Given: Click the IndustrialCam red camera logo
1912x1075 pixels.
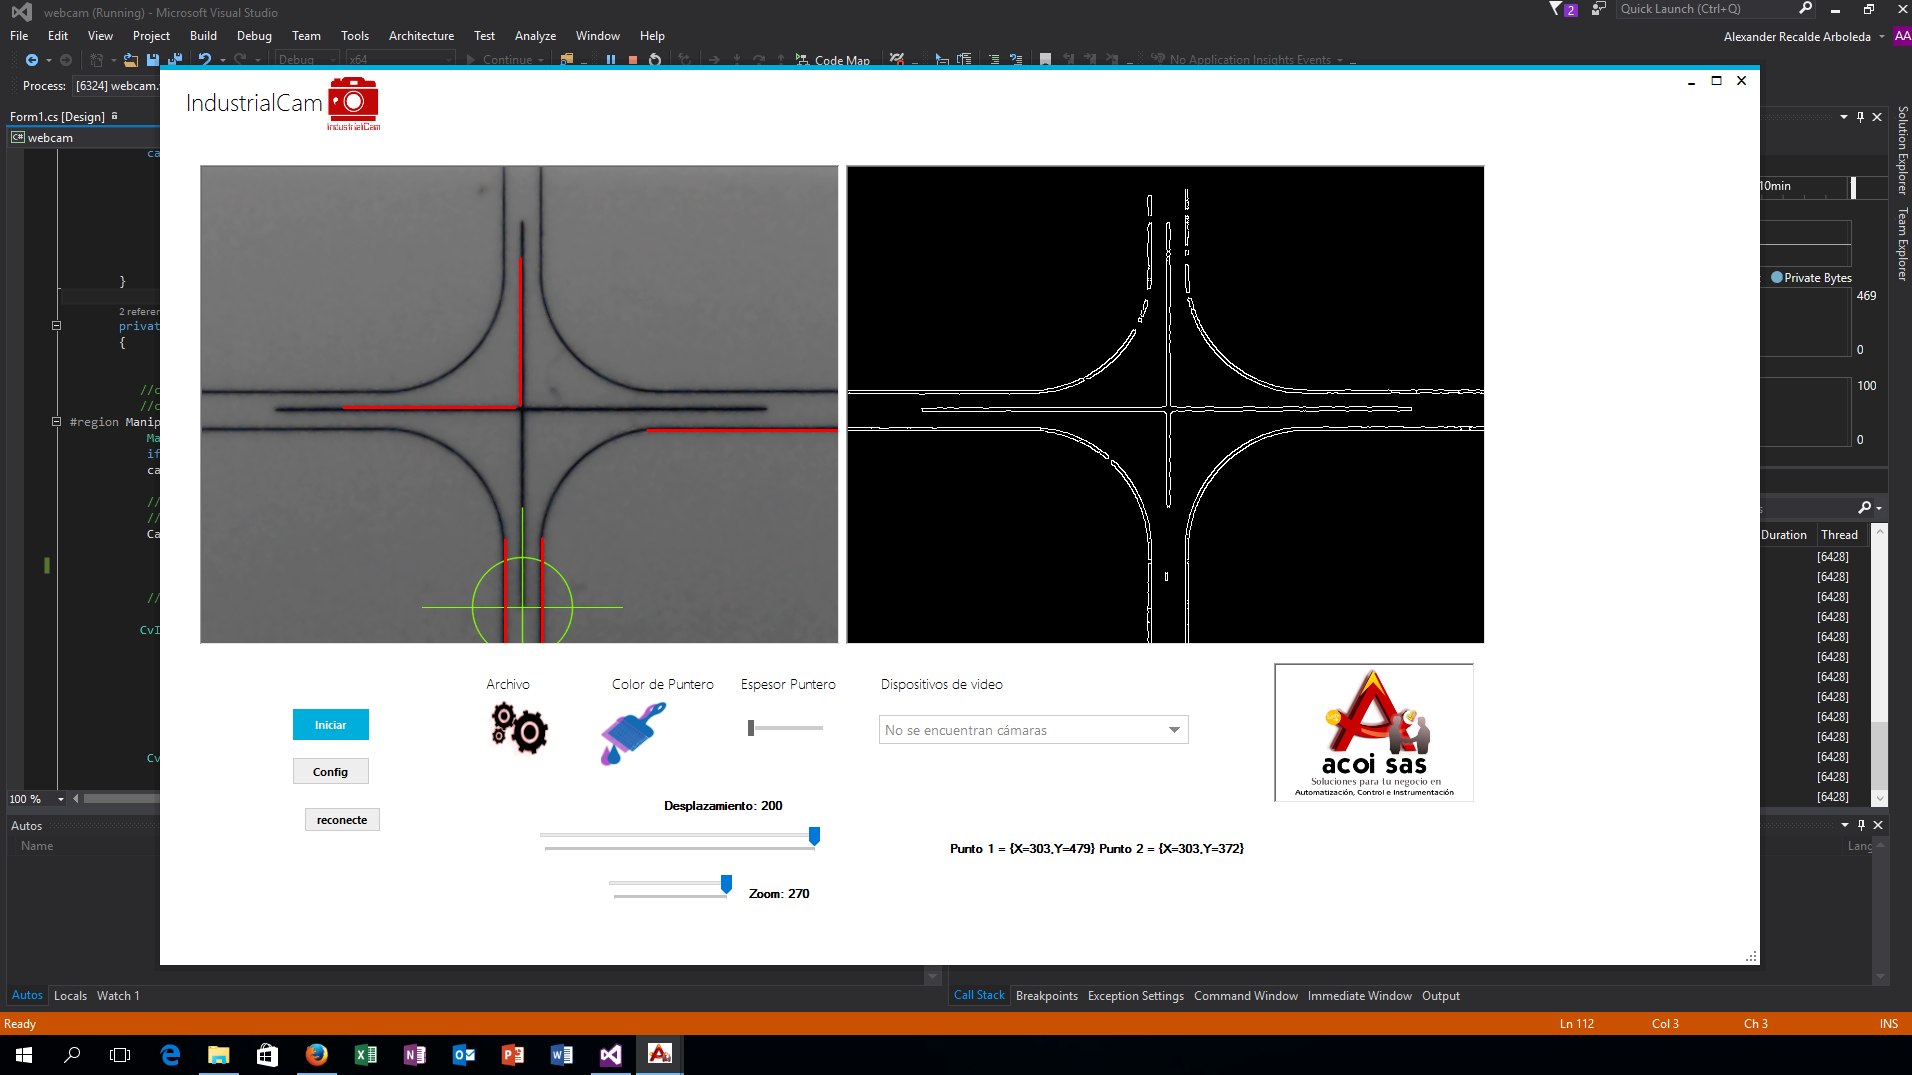Looking at the screenshot, I should (353, 103).
